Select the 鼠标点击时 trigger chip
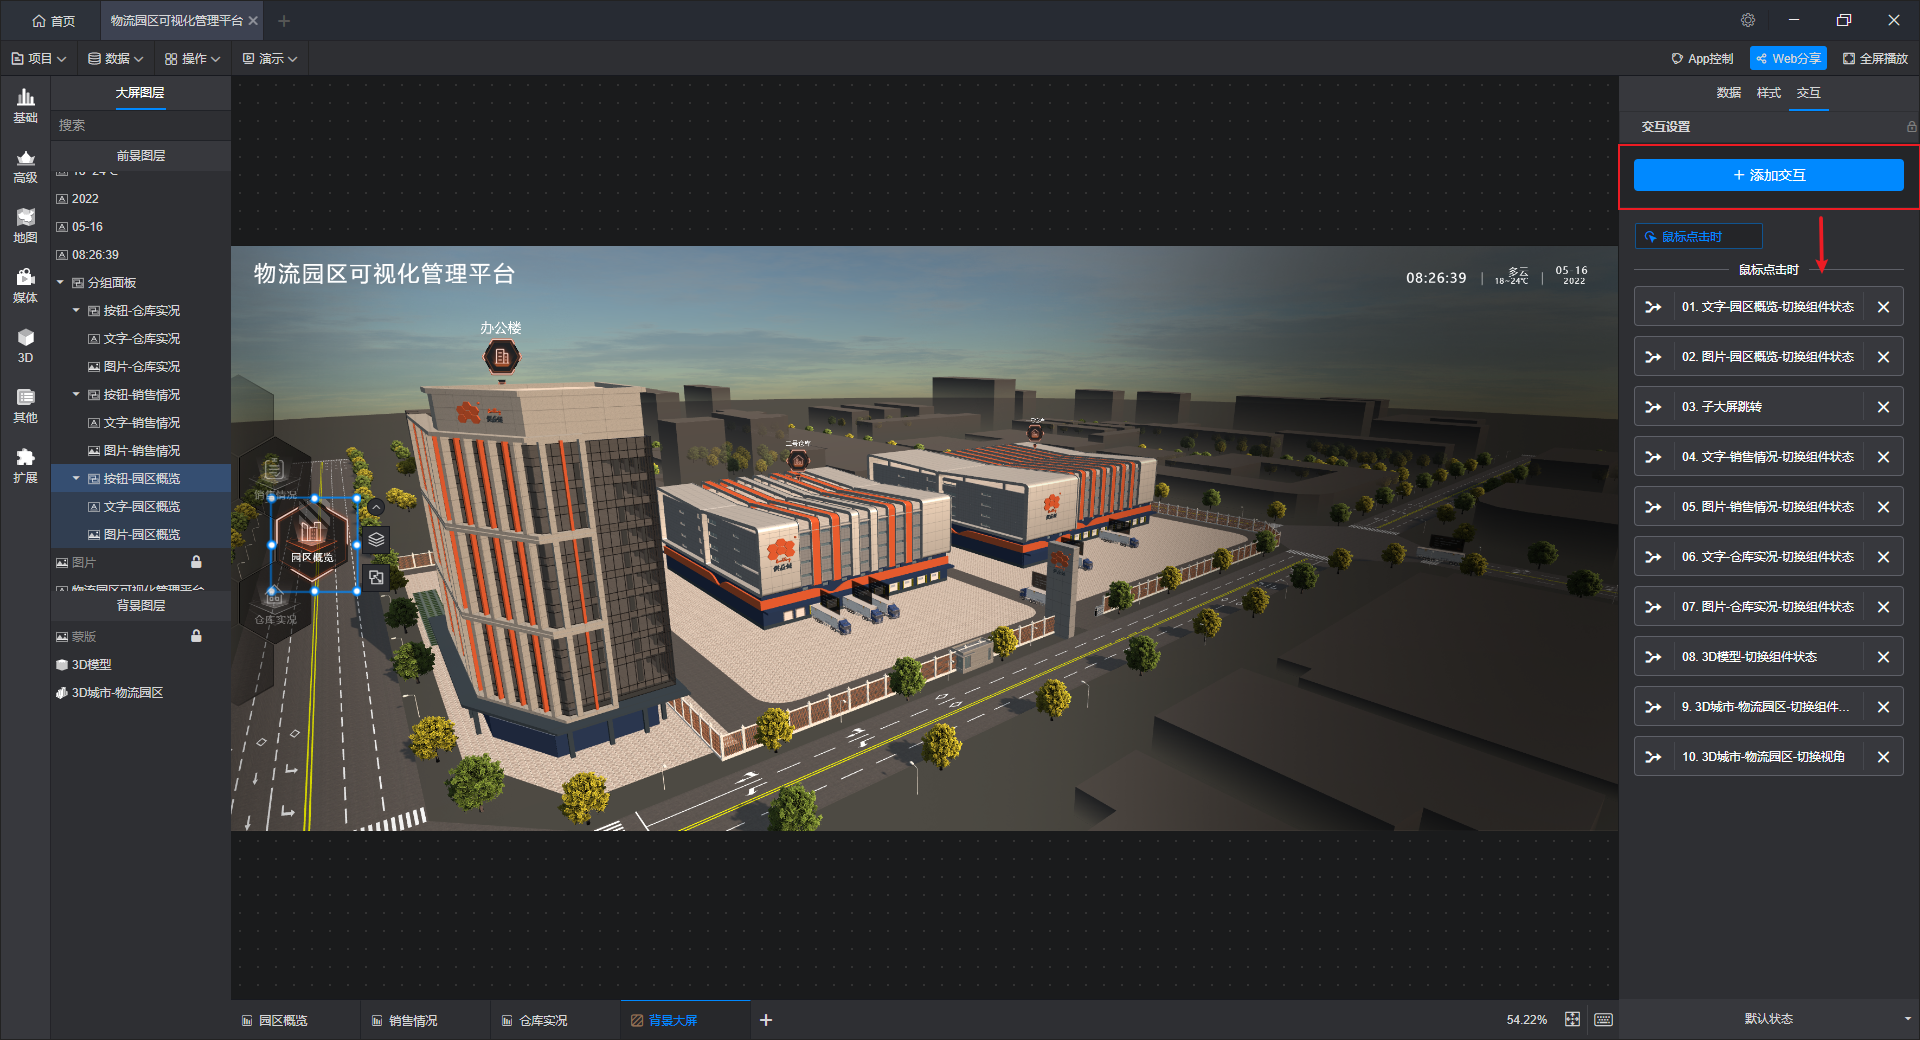The height and width of the screenshot is (1040, 1920). click(1698, 237)
